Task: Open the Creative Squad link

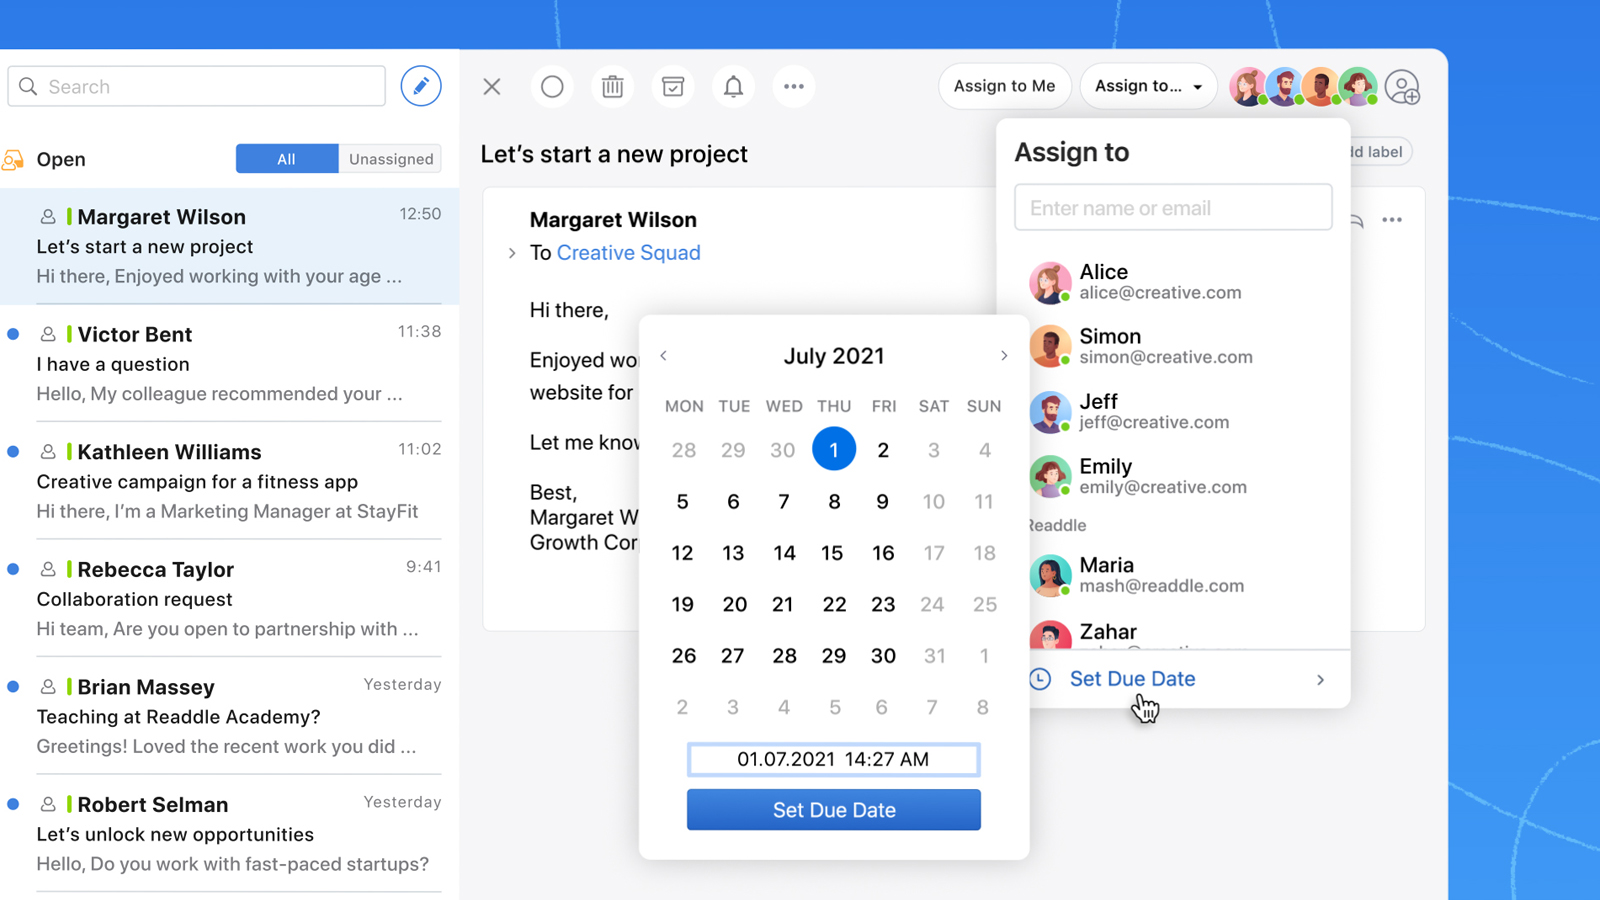Action: click(x=628, y=253)
